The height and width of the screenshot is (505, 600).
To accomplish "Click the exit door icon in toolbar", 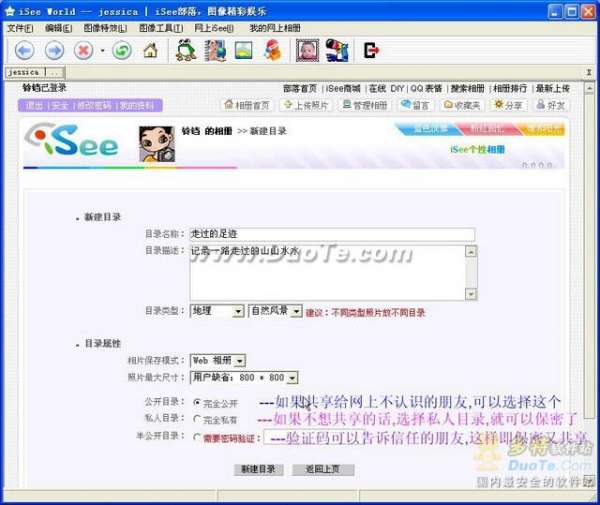I will 372,50.
